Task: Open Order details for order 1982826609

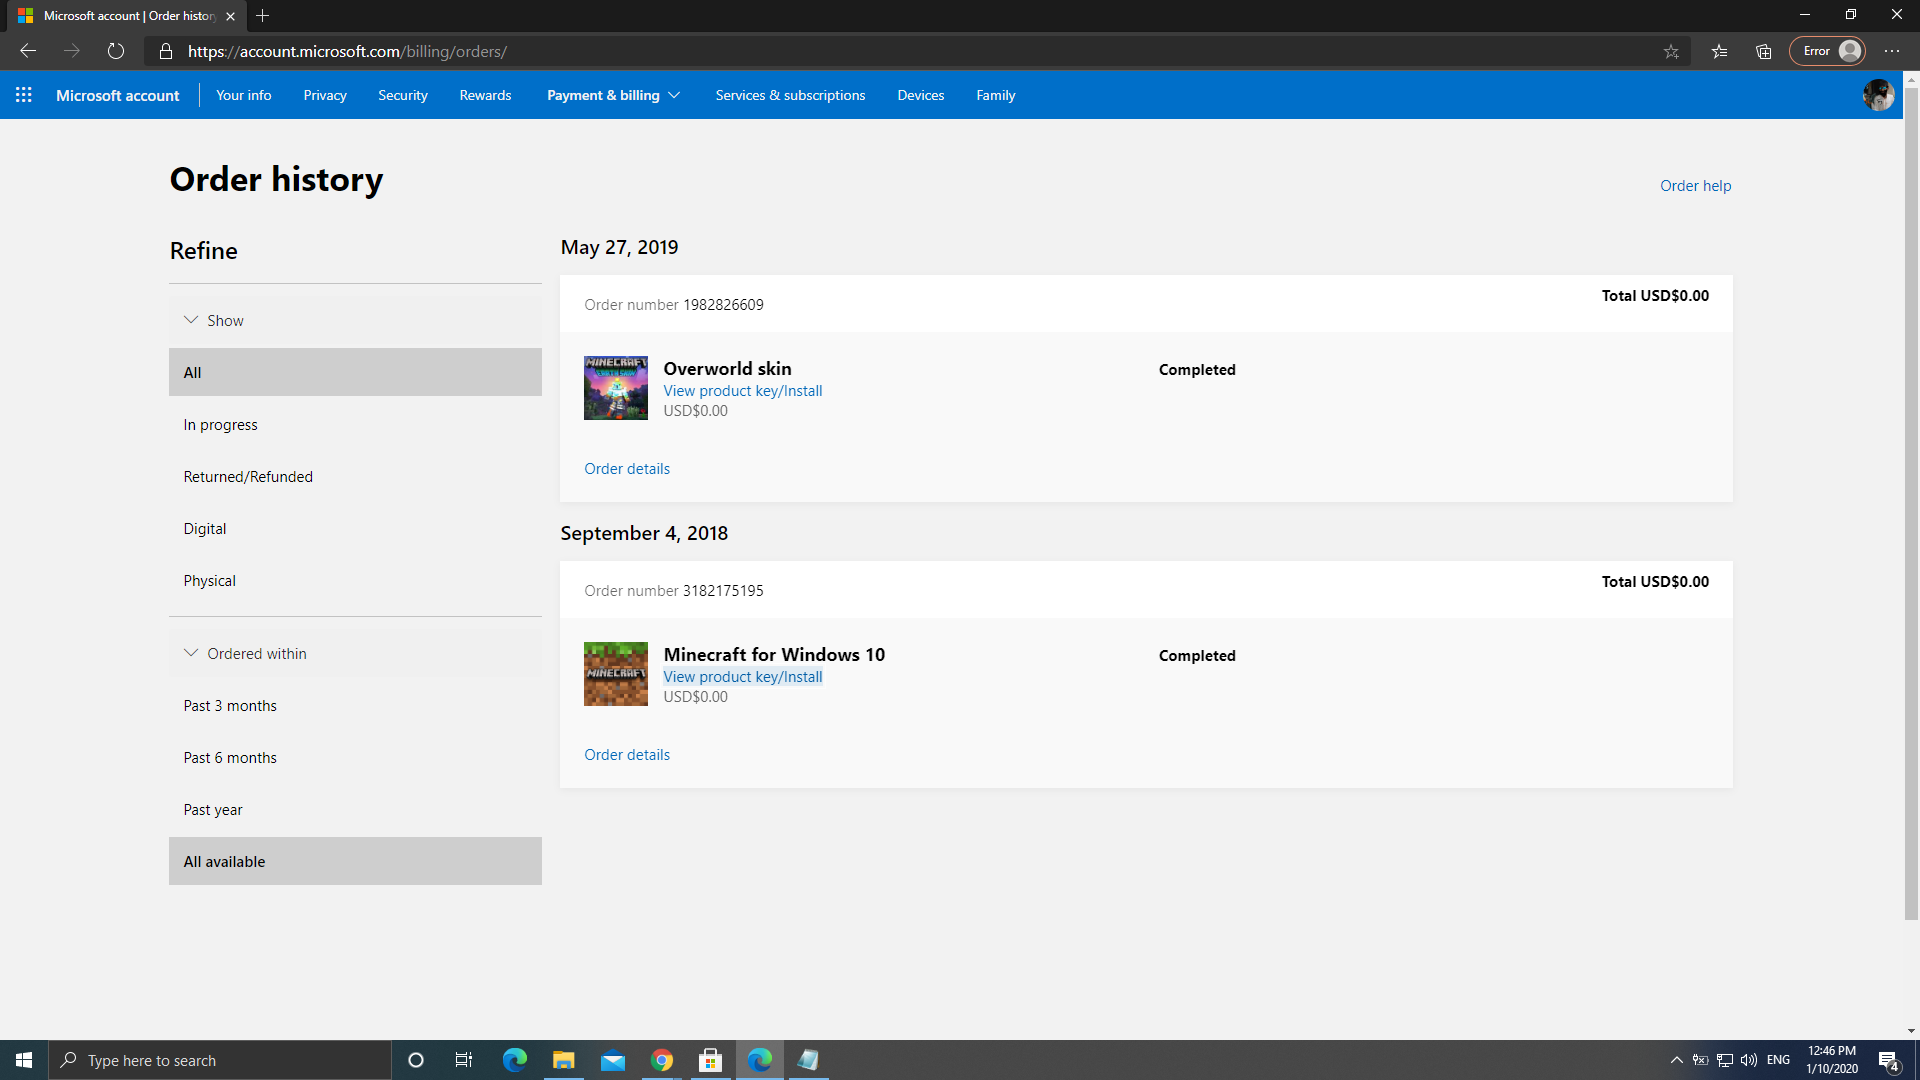Action: coord(627,469)
